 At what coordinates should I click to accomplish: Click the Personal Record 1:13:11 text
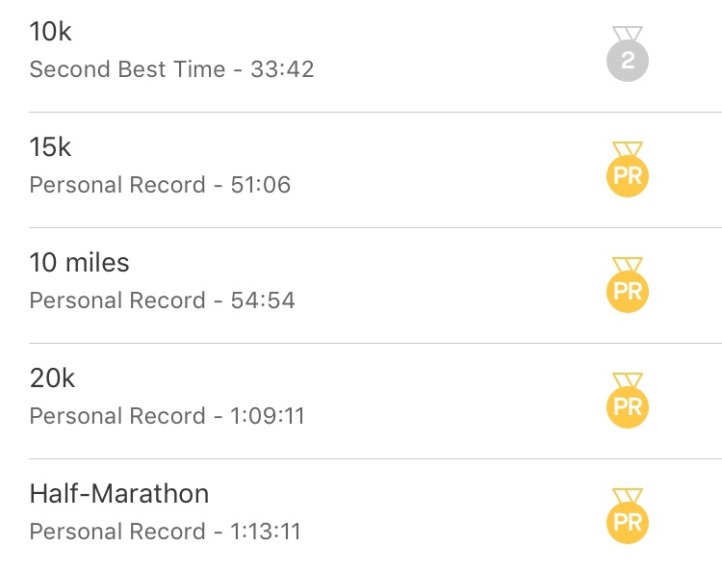[165, 531]
